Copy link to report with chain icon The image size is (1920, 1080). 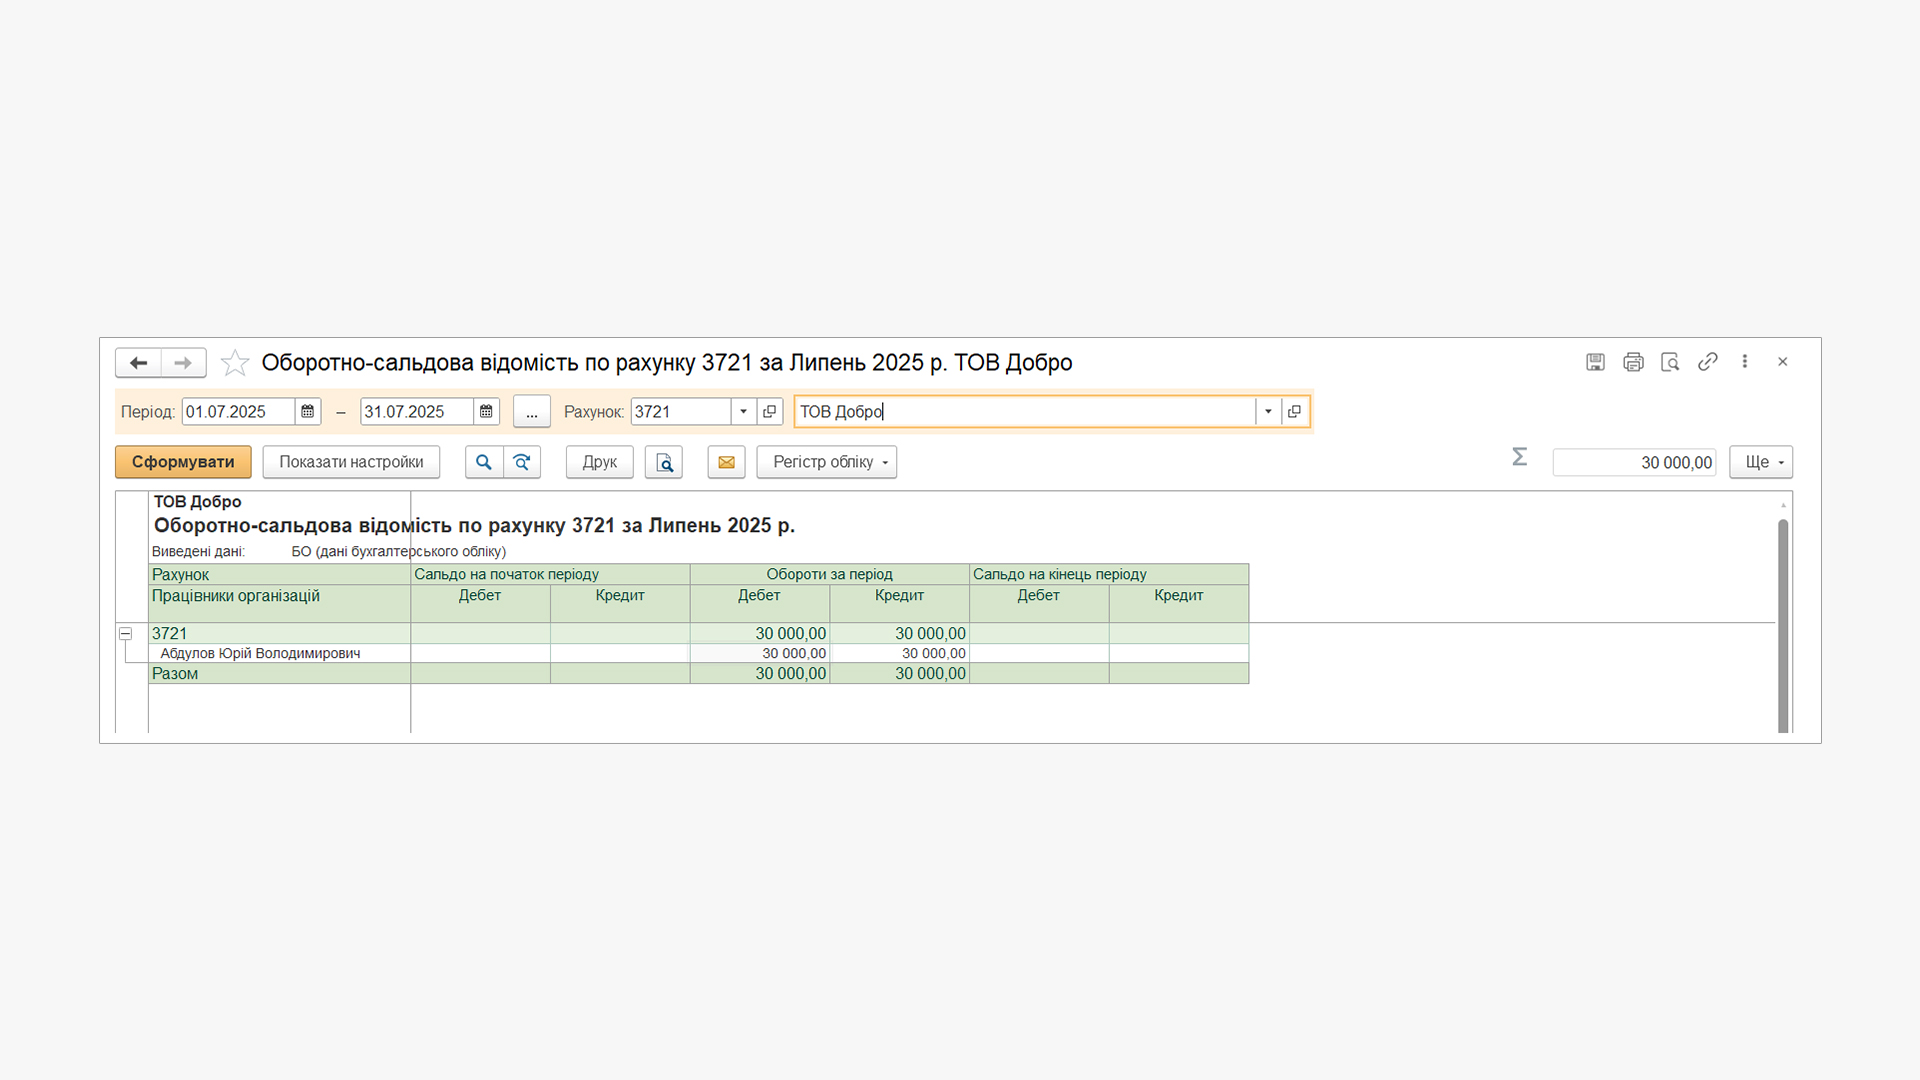click(x=1708, y=362)
